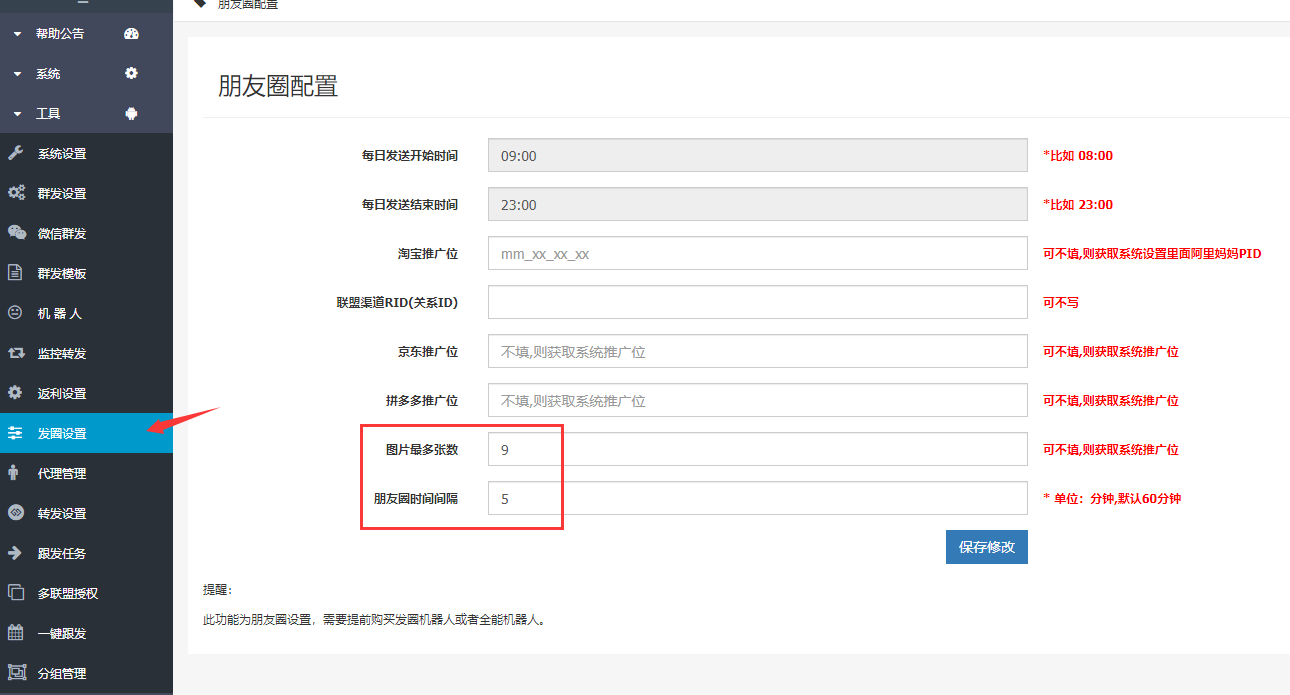Screen dimensions: 1290x695
Task: Expand the 帮助公告 caret arrow
Action: coord(17,34)
